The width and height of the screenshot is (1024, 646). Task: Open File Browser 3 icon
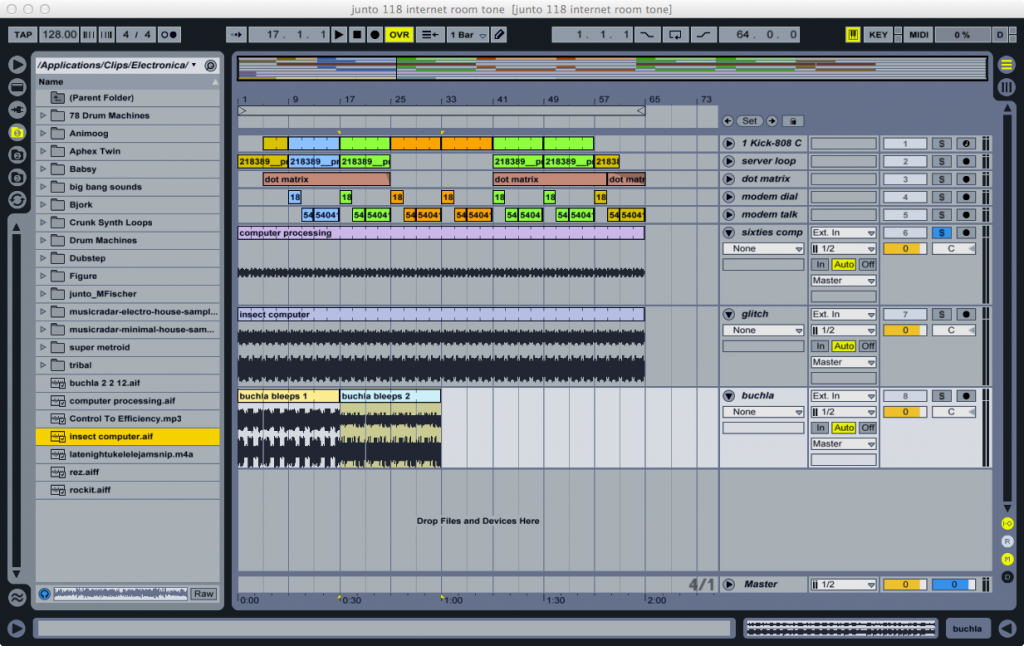click(x=17, y=178)
